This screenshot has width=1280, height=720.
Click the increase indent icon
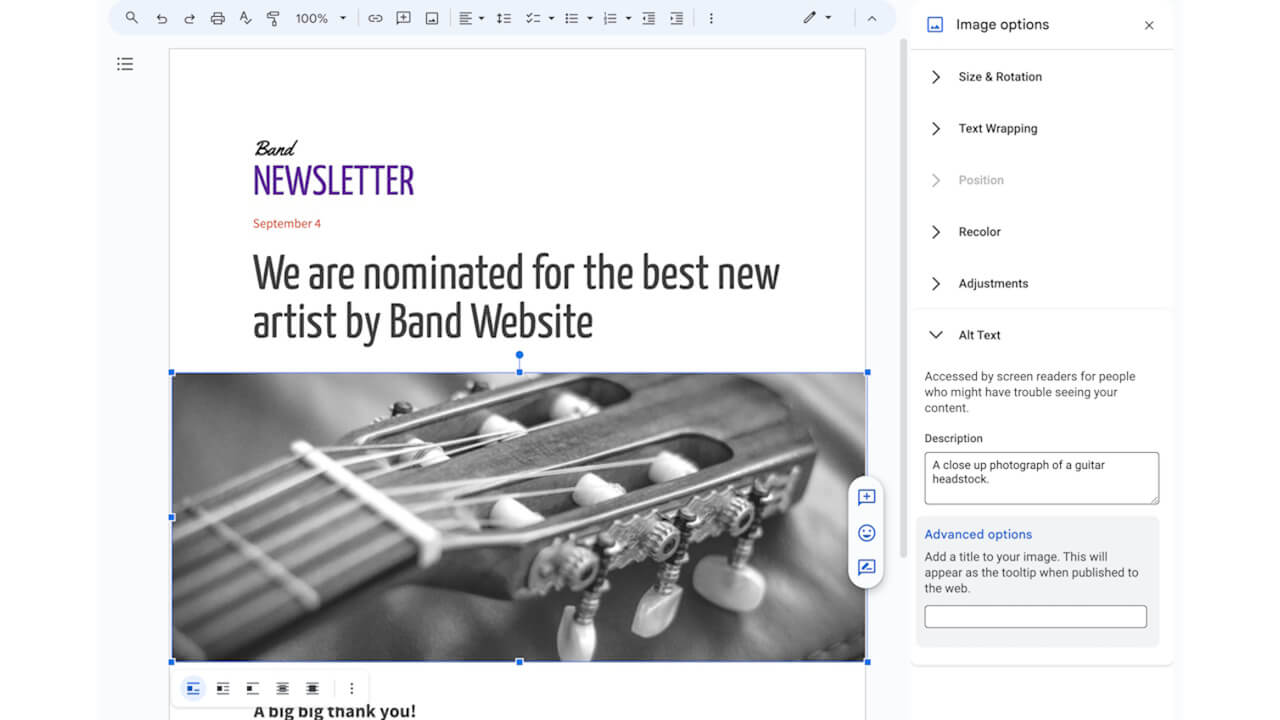tap(677, 18)
